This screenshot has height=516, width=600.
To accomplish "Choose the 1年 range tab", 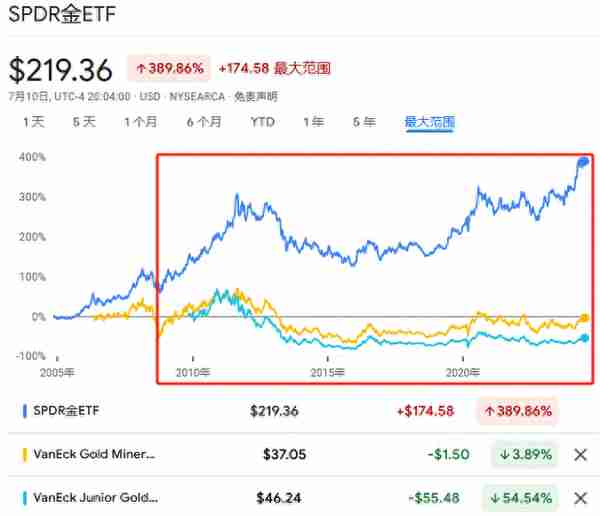I will (x=314, y=122).
